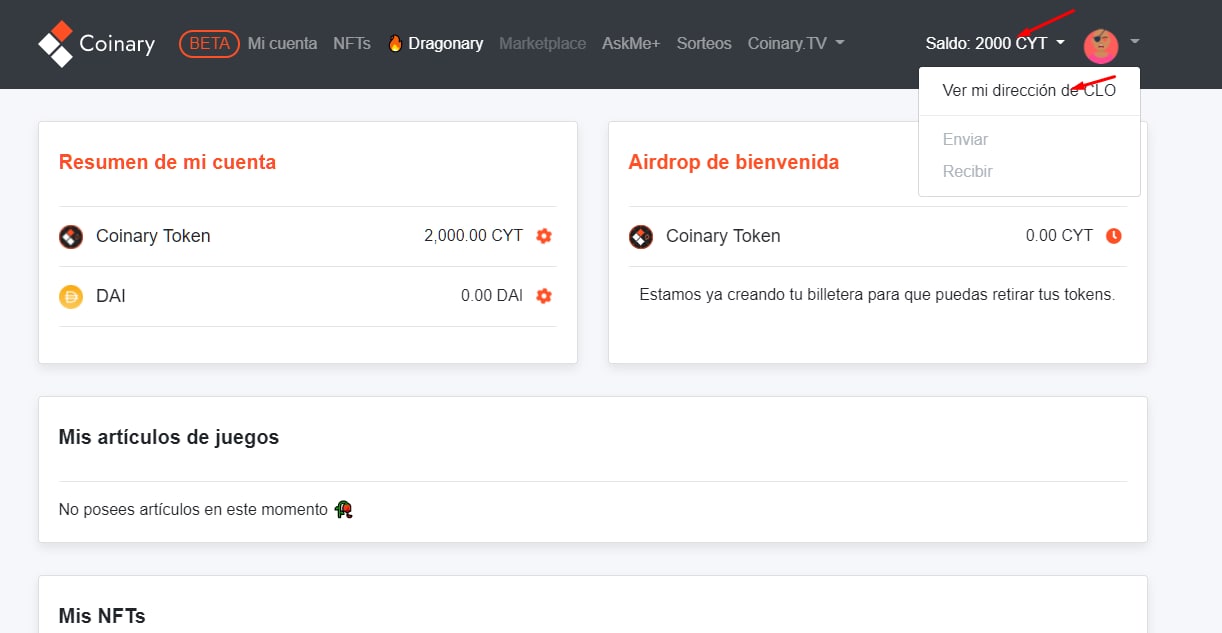The height and width of the screenshot is (633, 1222).
Task: Click the 2,000.00 CYT amount
Action: (473, 236)
